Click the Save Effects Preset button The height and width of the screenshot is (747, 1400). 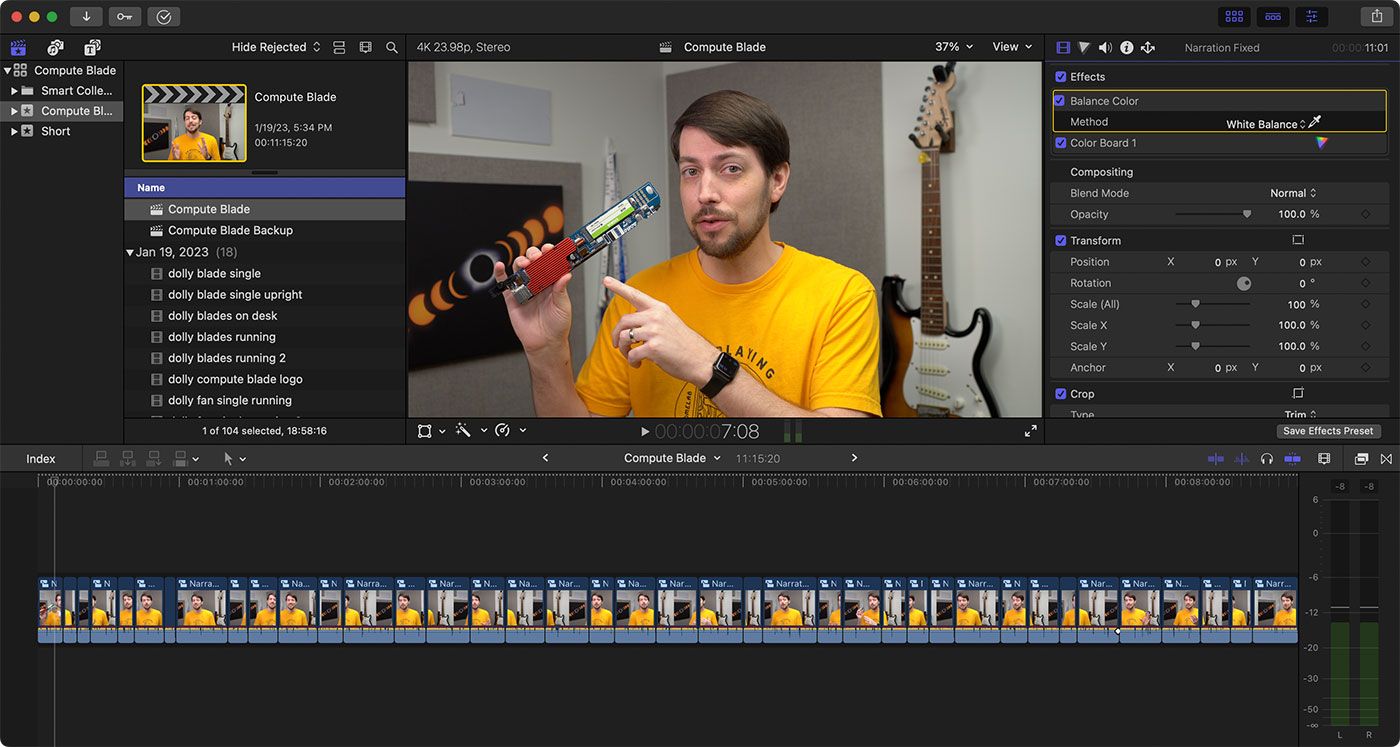pos(1328,431)
